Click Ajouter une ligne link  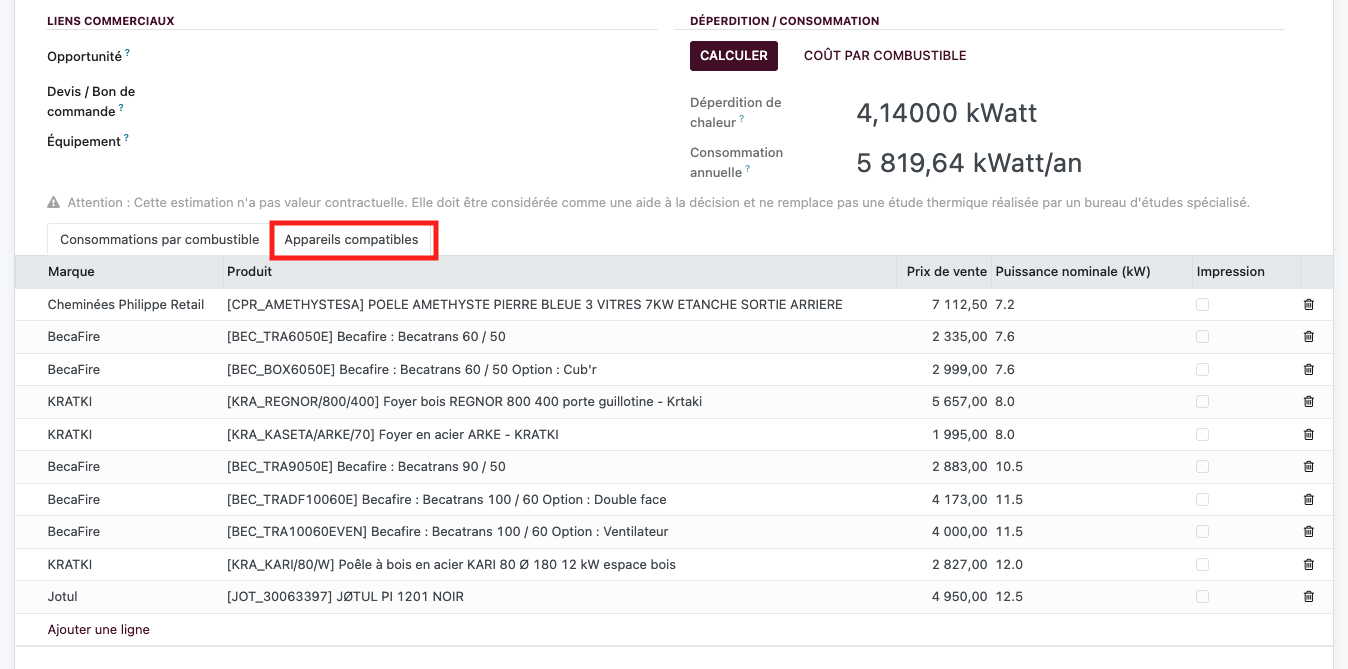tap(99, 630)
